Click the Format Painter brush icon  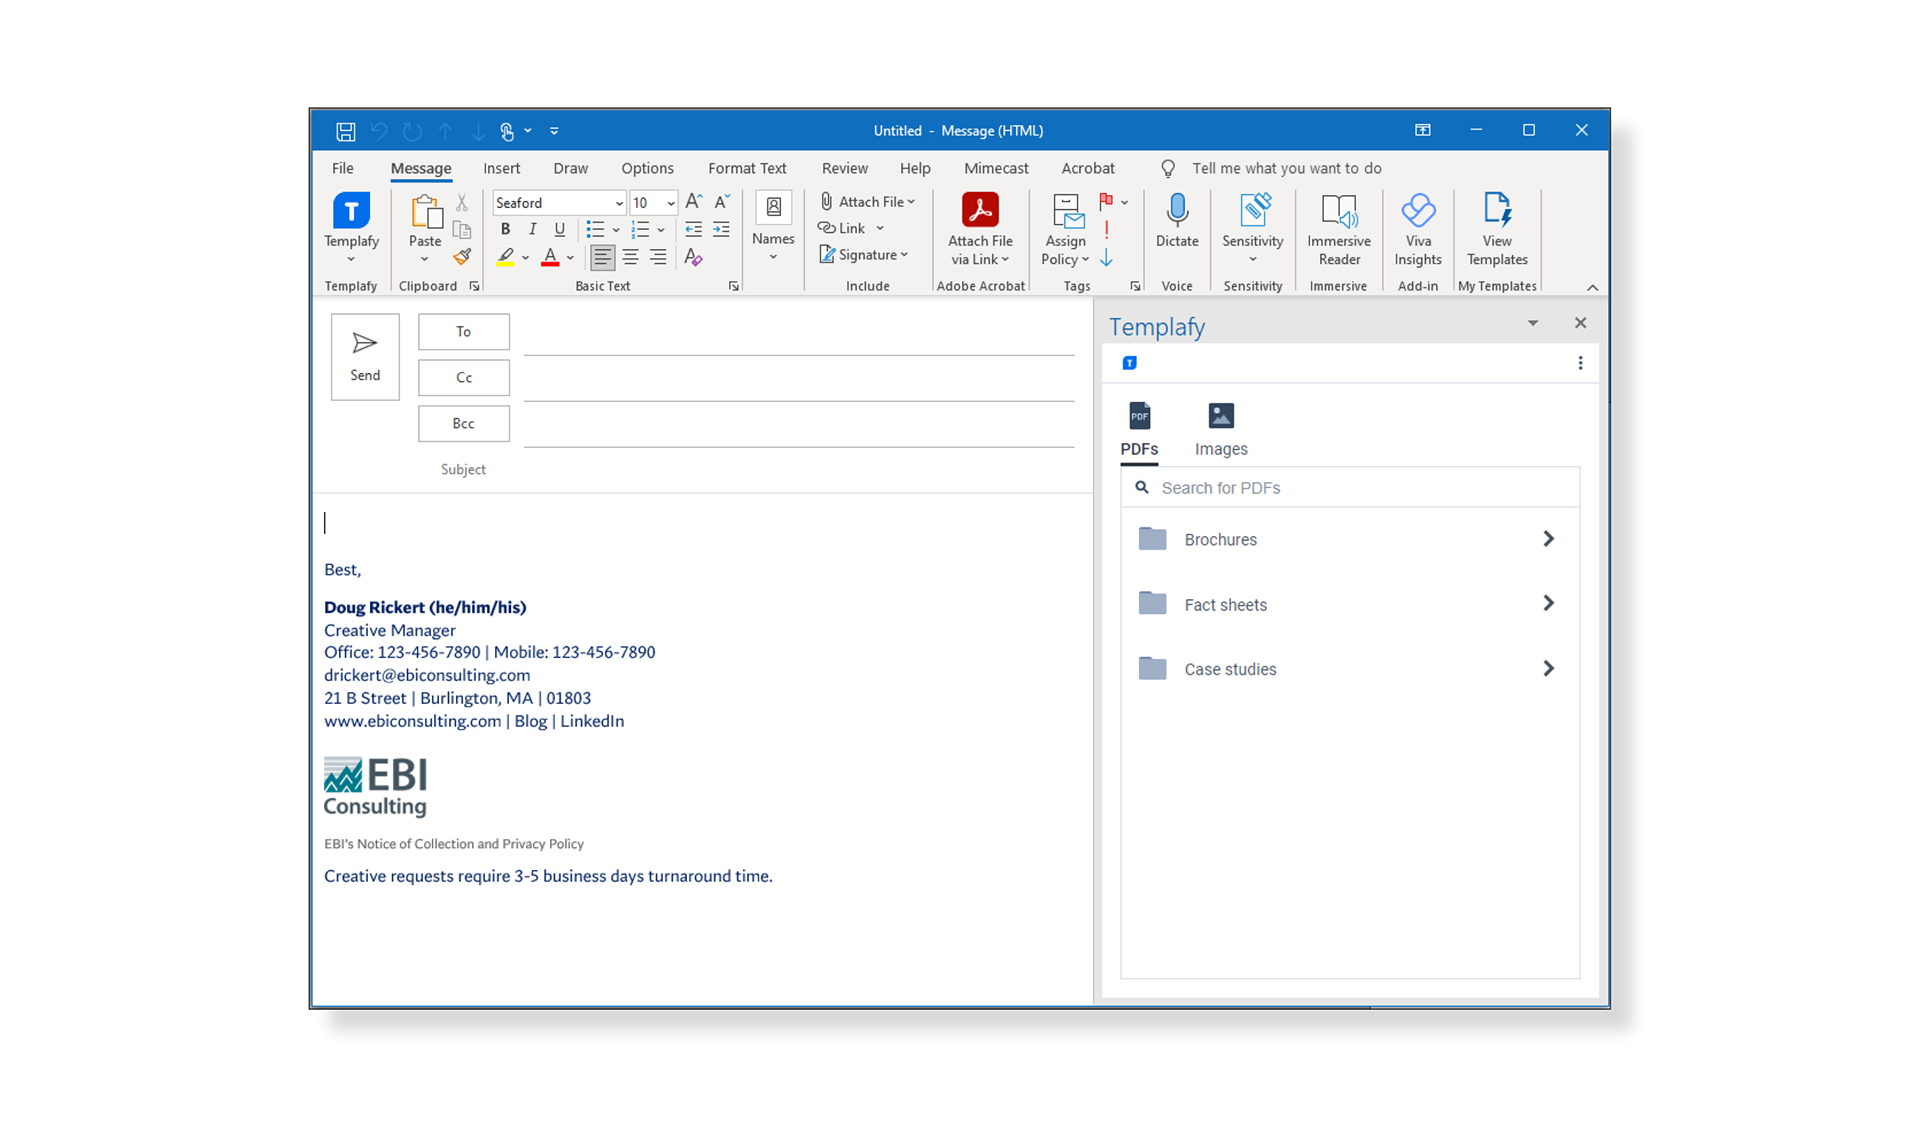pos(462,257)
